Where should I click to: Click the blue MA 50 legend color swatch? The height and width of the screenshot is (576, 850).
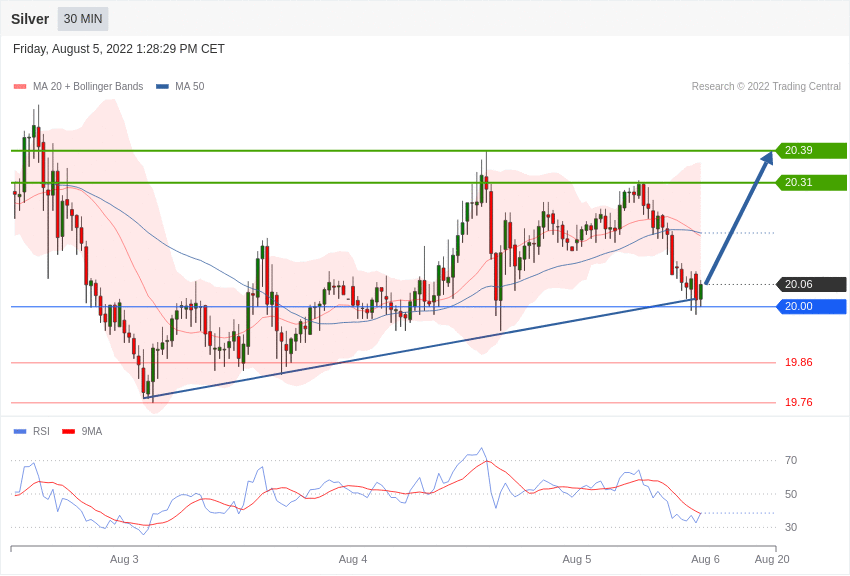click(162, 86)
